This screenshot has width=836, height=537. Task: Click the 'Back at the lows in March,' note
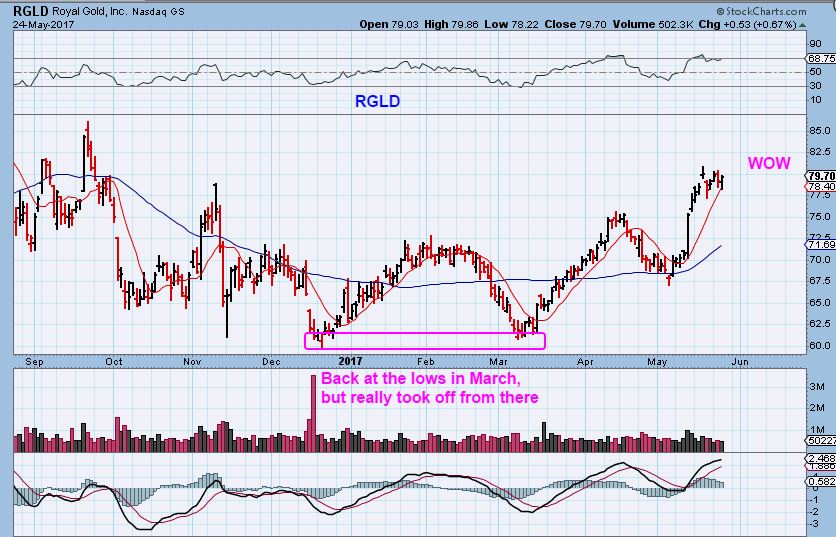pos(421,379)
